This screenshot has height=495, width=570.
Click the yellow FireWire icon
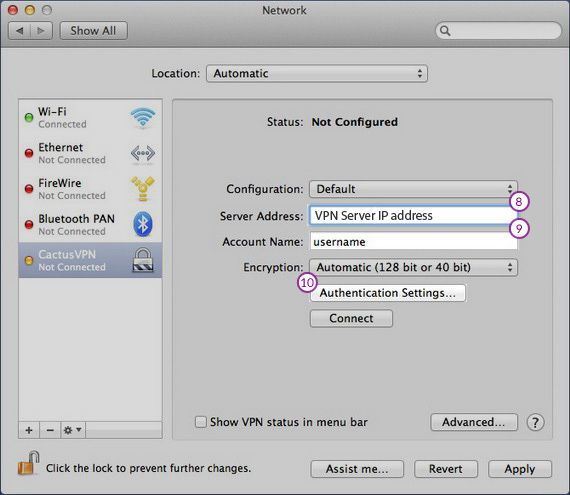[143, 189]
